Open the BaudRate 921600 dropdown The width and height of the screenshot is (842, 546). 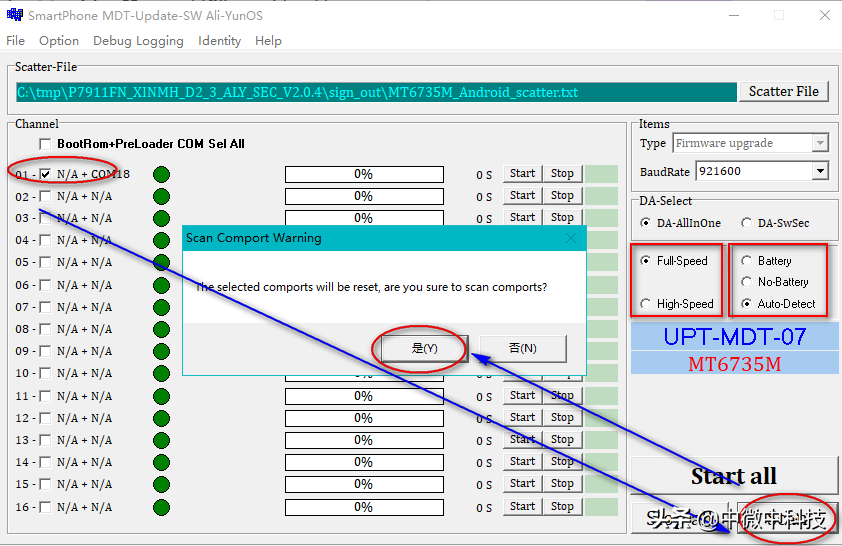point(819,171)
